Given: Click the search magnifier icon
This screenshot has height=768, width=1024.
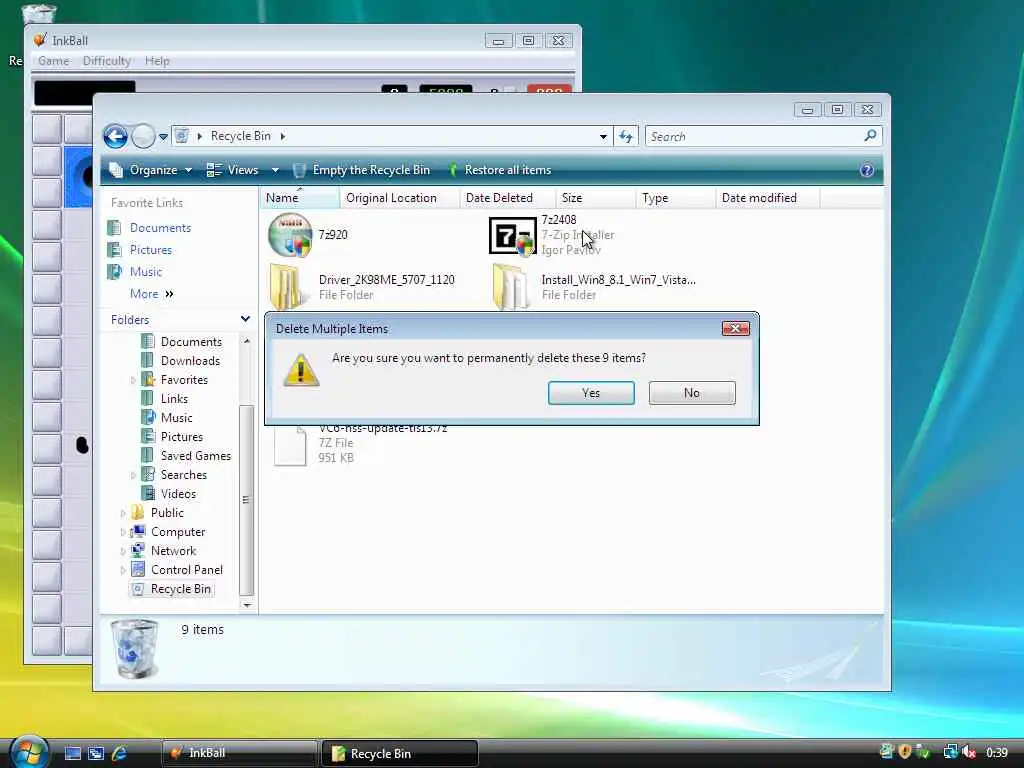Looking at the screenshot, I should pos(870,136).
